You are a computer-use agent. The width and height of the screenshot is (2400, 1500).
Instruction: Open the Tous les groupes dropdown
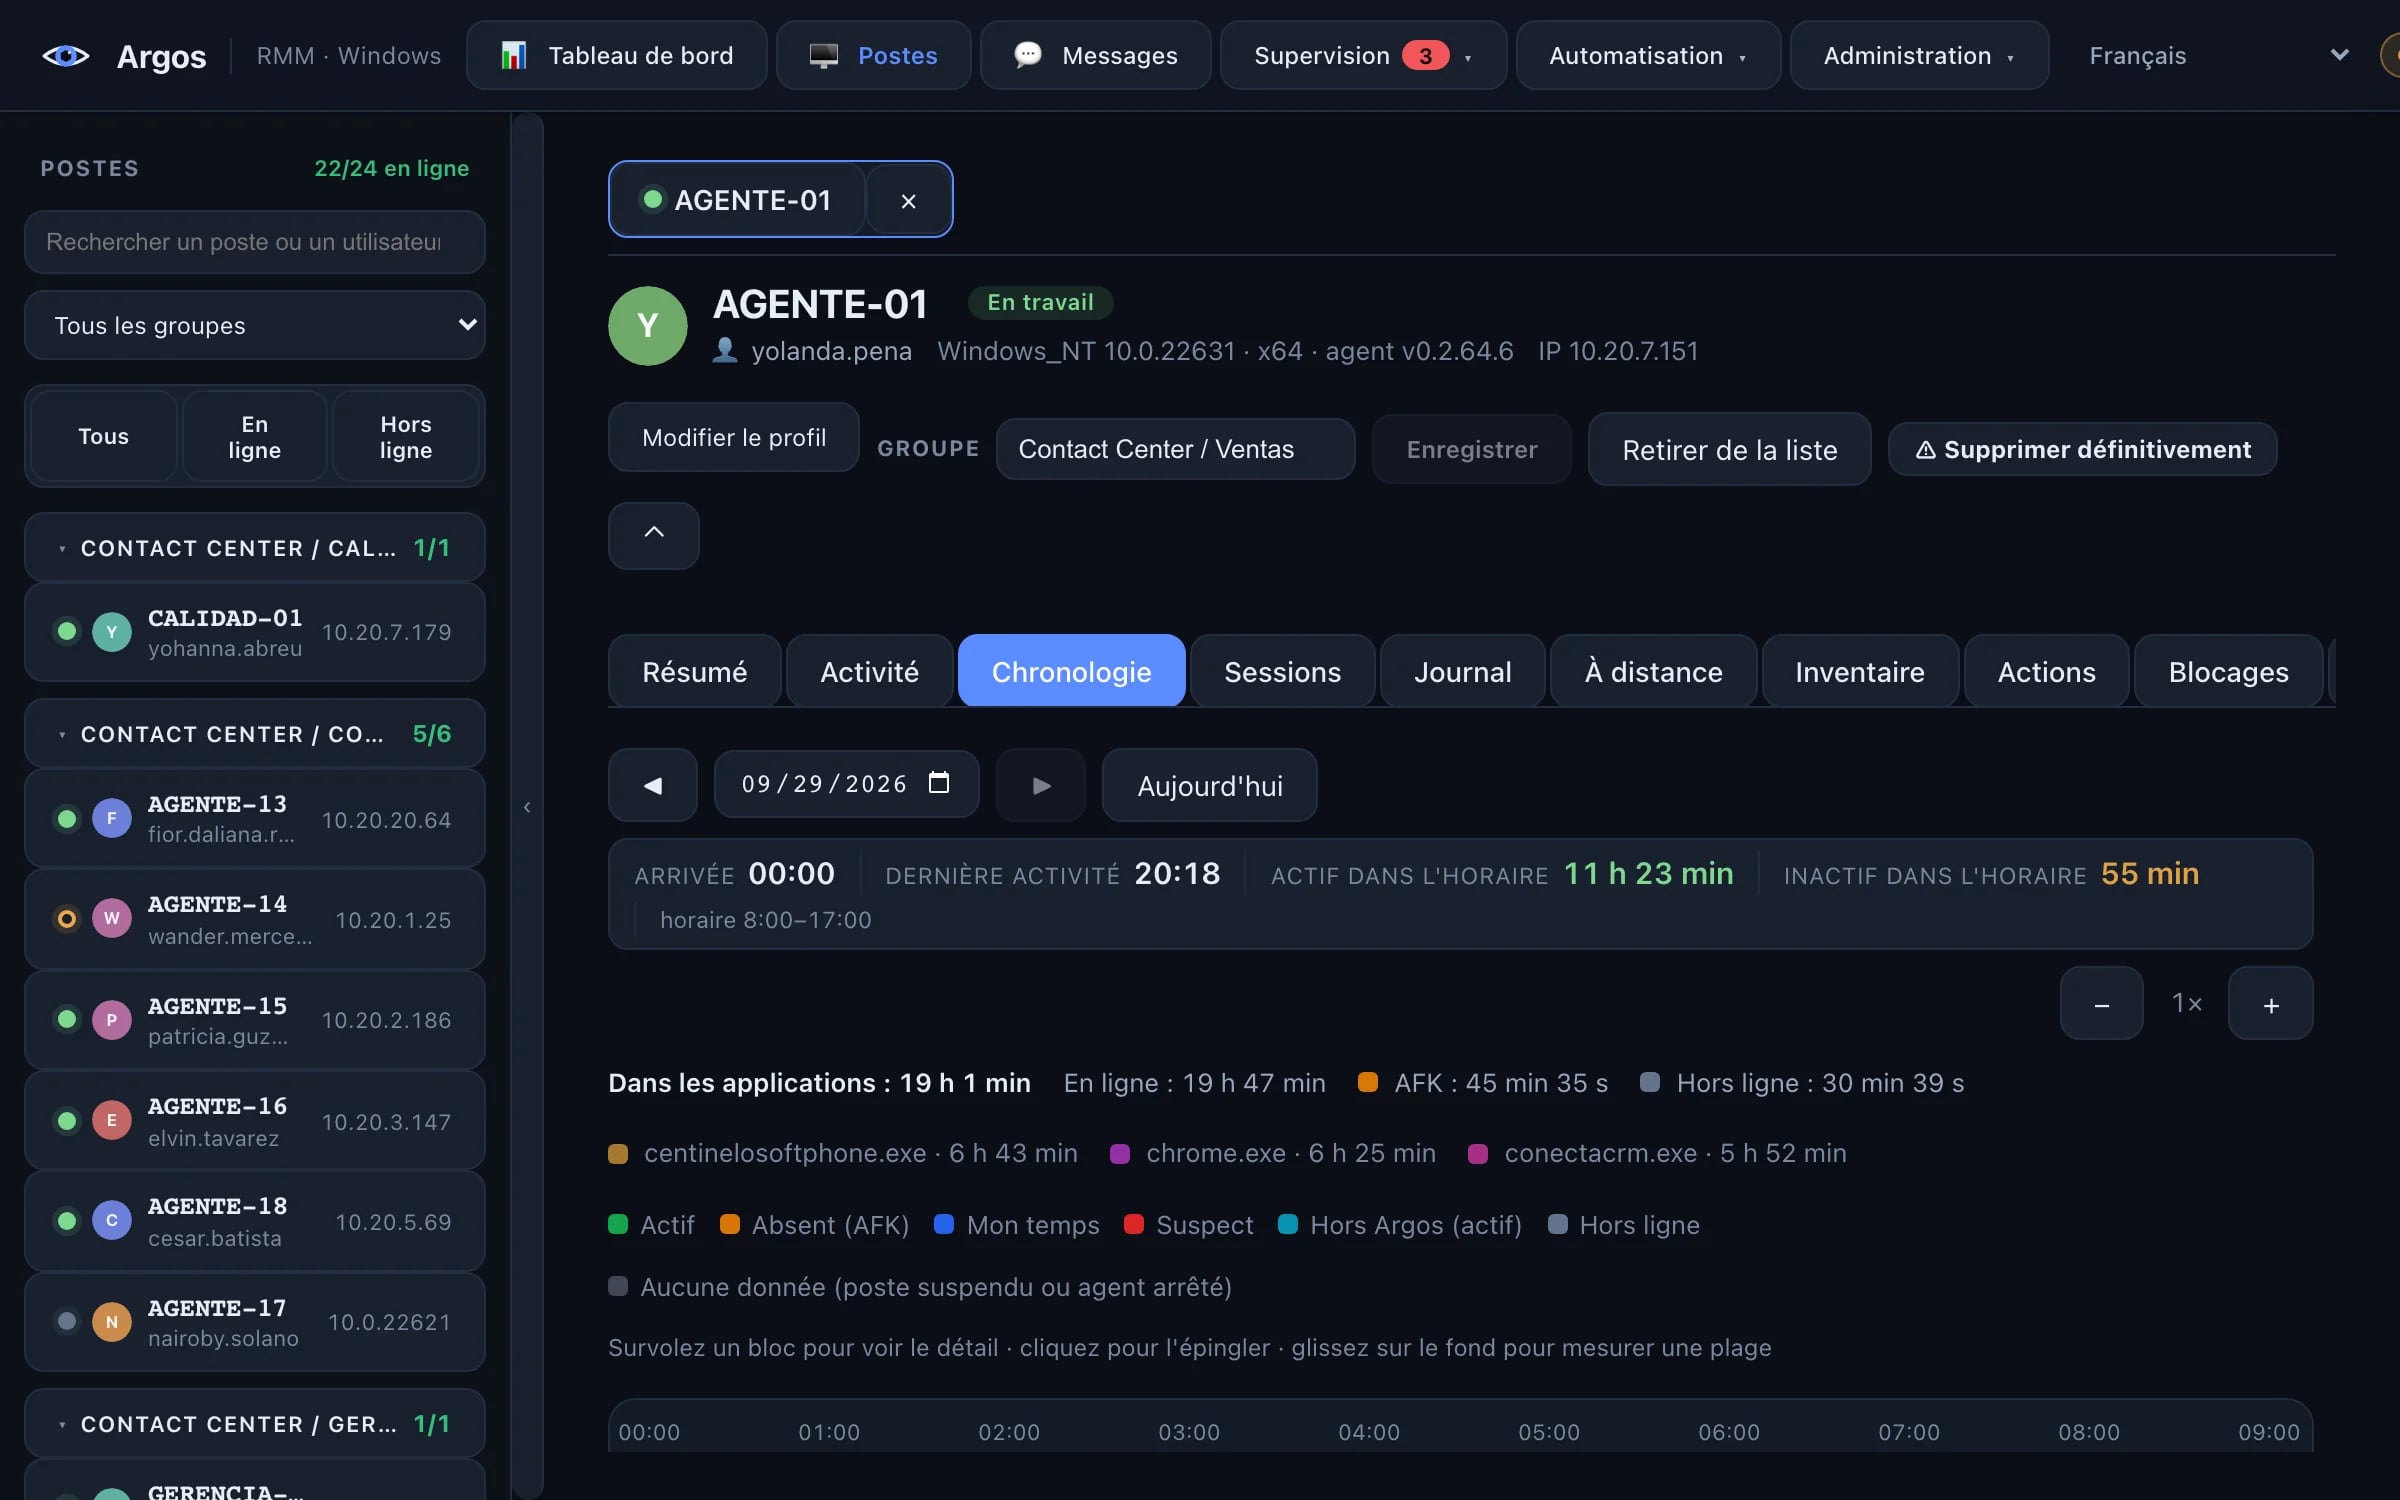[x=255, y=326]
